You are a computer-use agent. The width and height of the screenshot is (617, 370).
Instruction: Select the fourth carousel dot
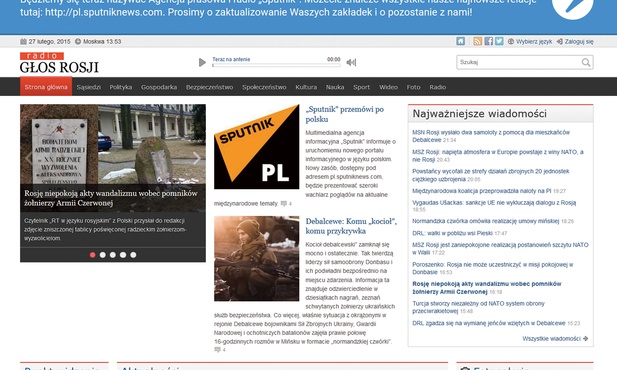tap(123, 255)
